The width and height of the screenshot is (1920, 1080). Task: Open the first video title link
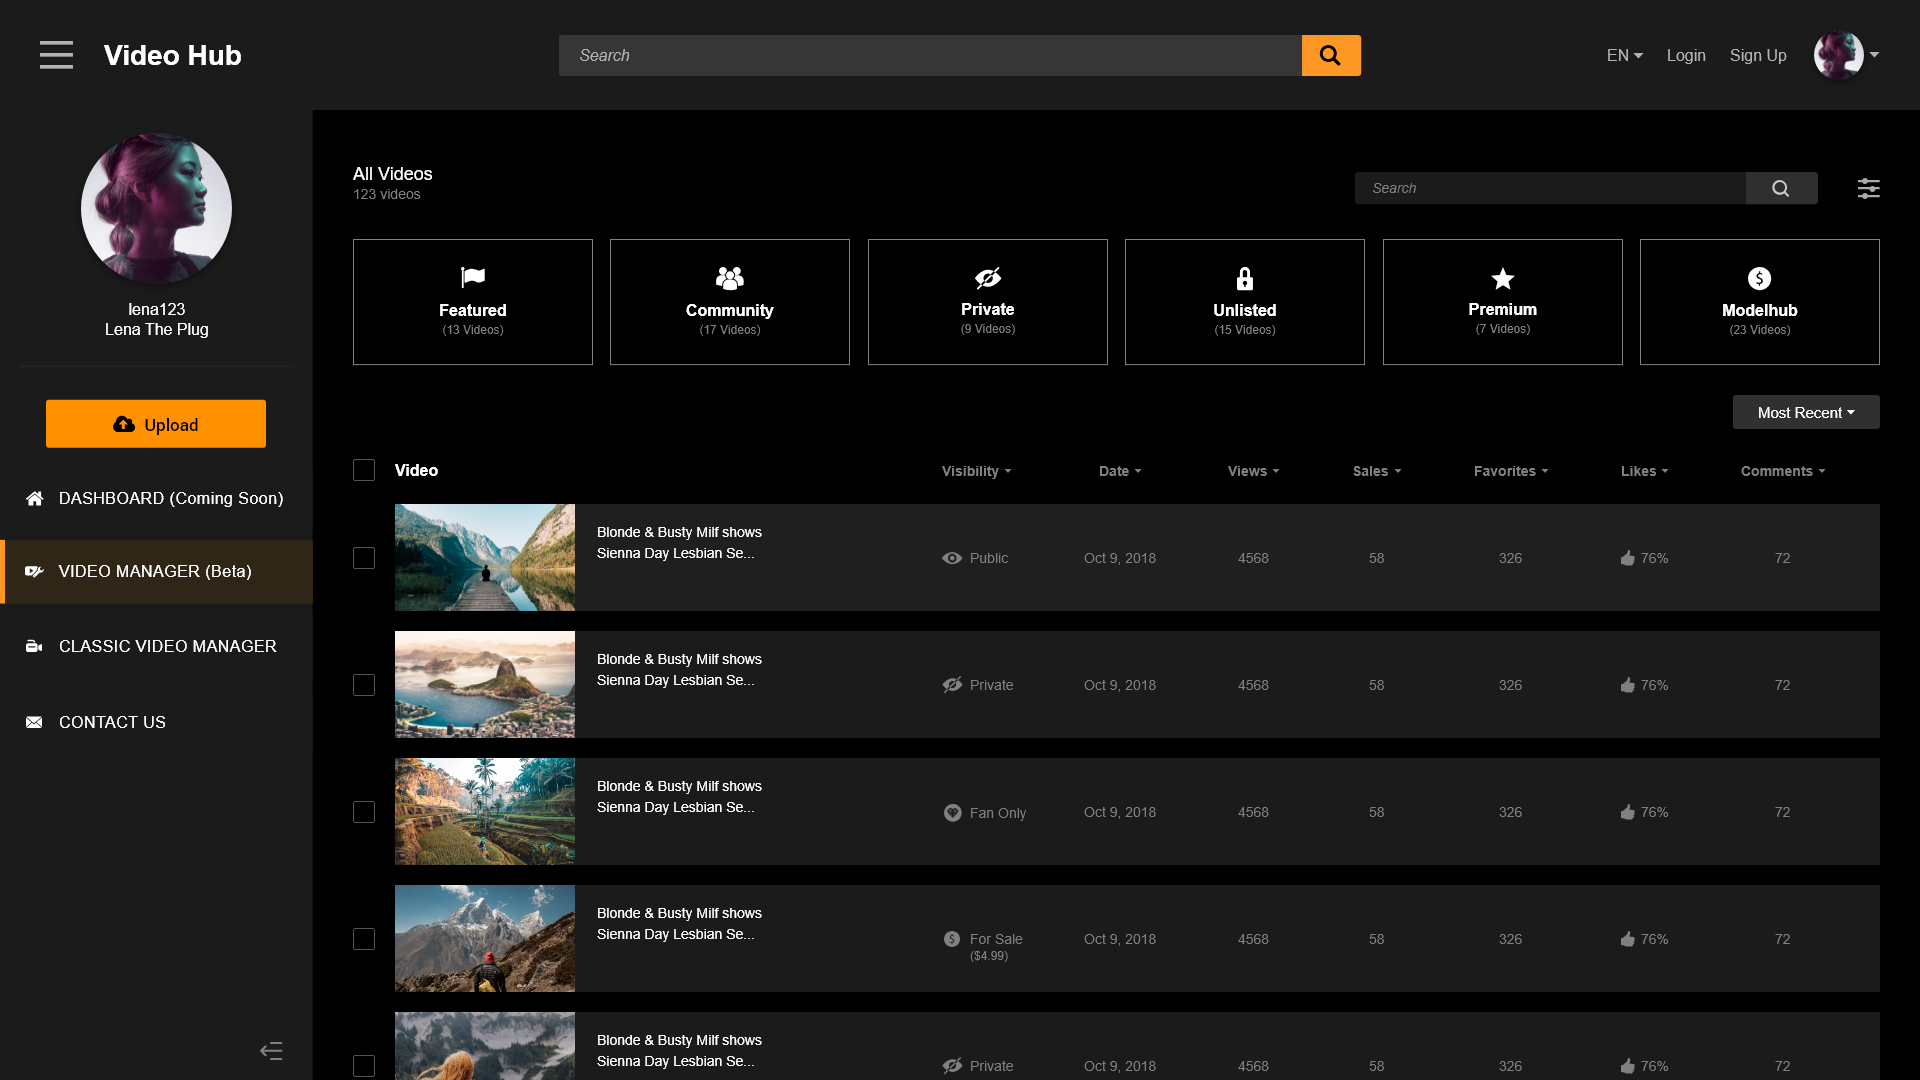679,543
